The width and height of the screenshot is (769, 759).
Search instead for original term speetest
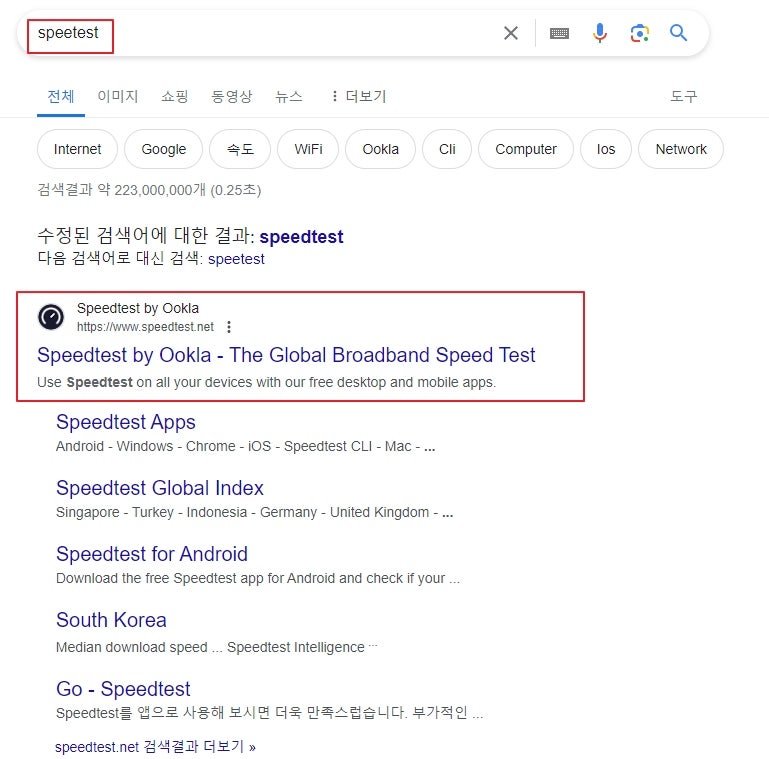click(236, 259)
